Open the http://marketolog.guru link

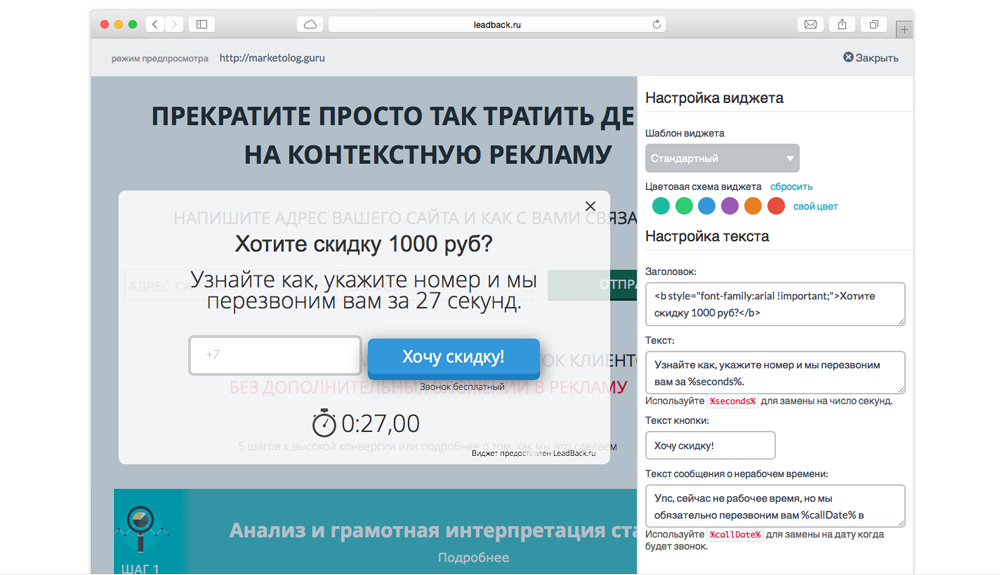point(272,57)
